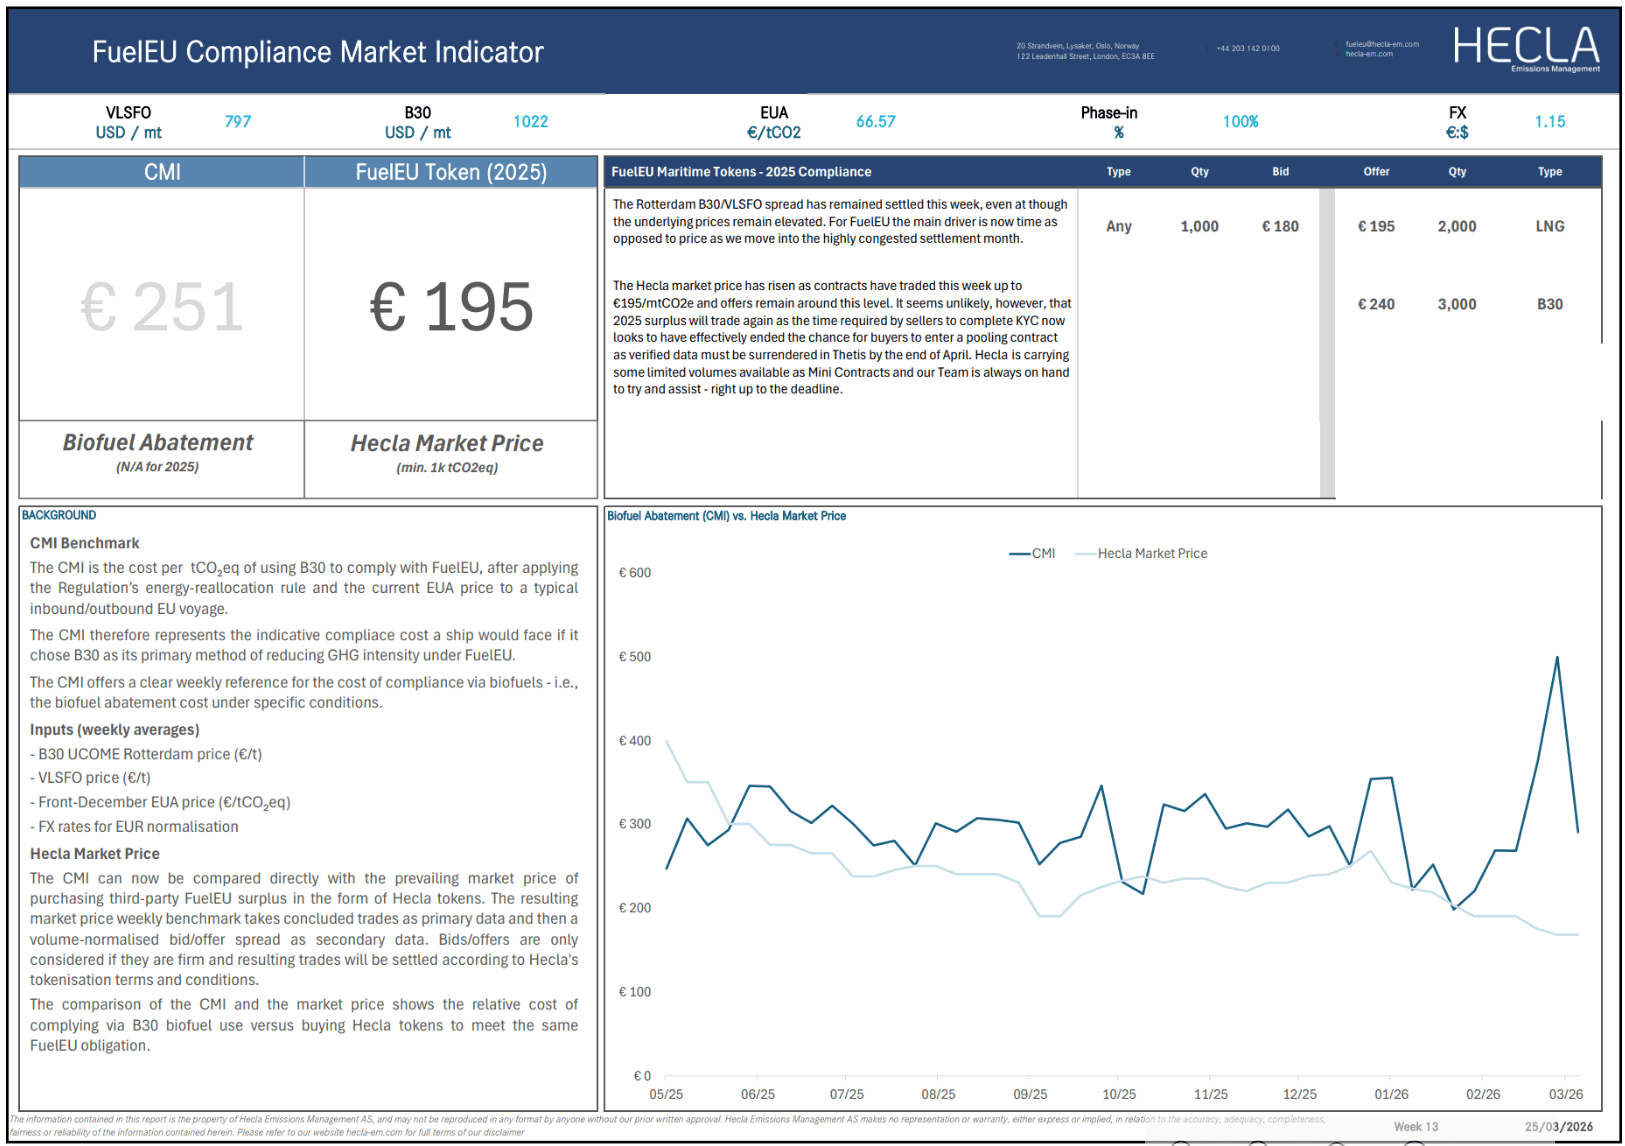Select the FuelEU Compliance Market Indicator title

(318, 52)
